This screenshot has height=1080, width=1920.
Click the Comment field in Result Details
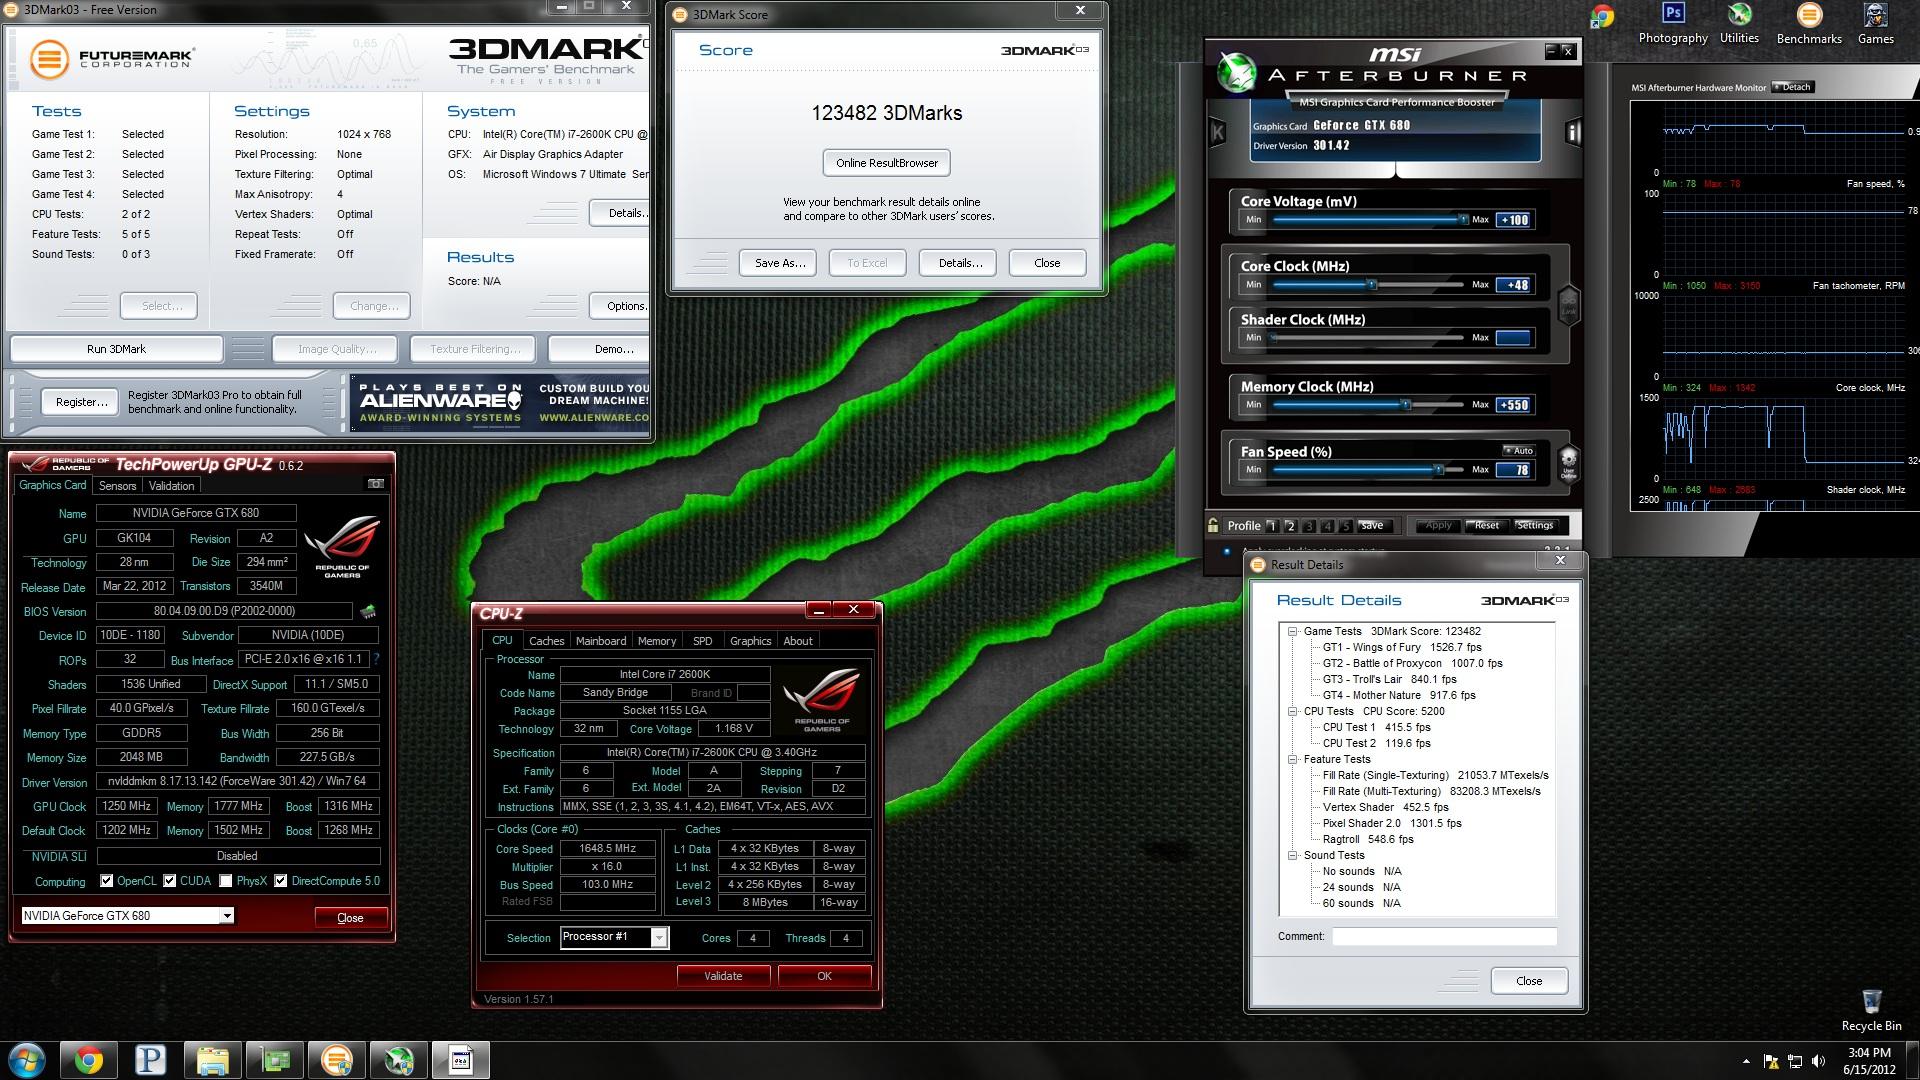tap(1444, 937)
